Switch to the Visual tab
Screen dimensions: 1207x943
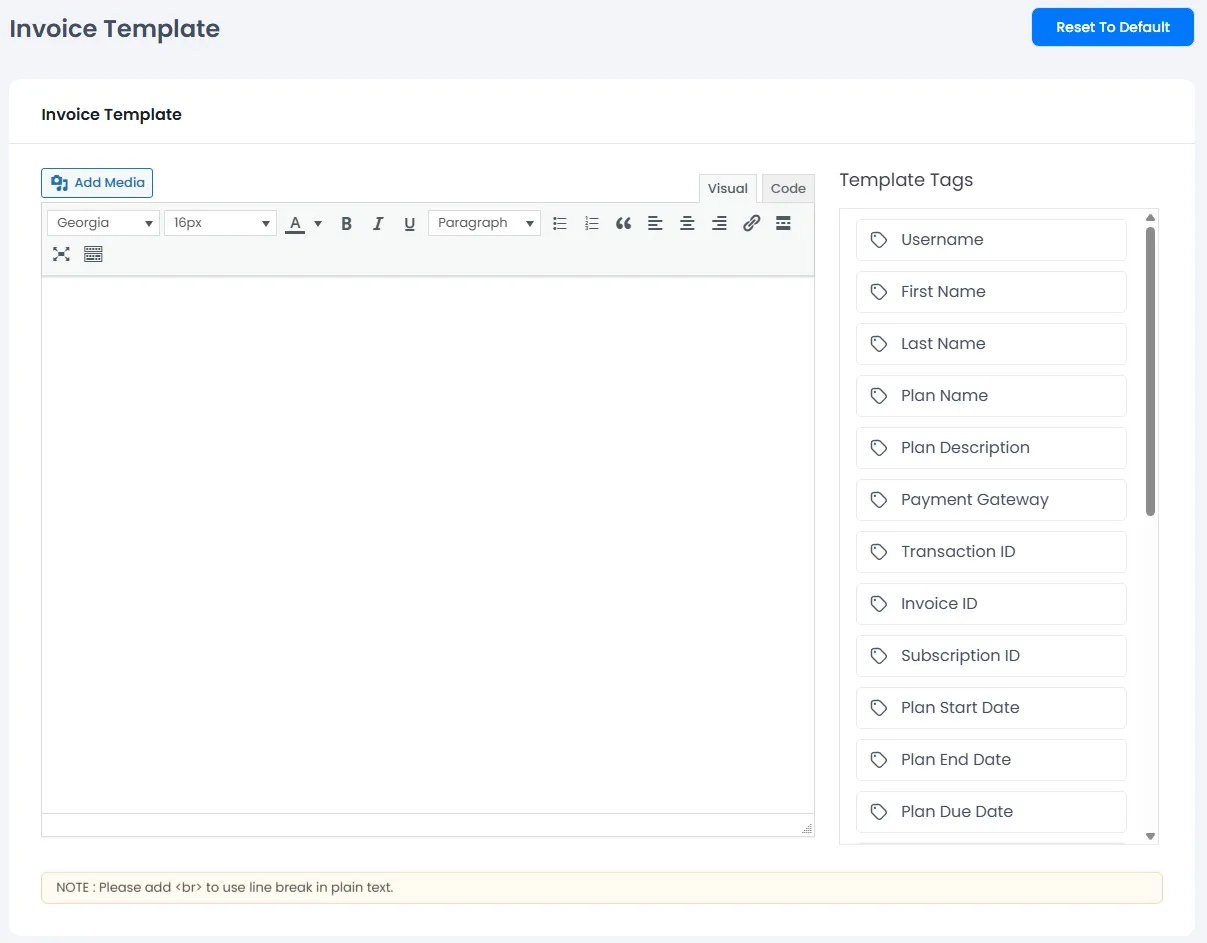tap(727, 188)
